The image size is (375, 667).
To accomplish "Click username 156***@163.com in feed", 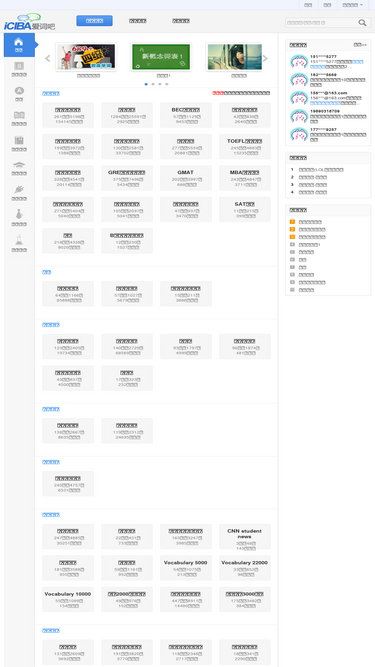I will click(x=329, y=93).
